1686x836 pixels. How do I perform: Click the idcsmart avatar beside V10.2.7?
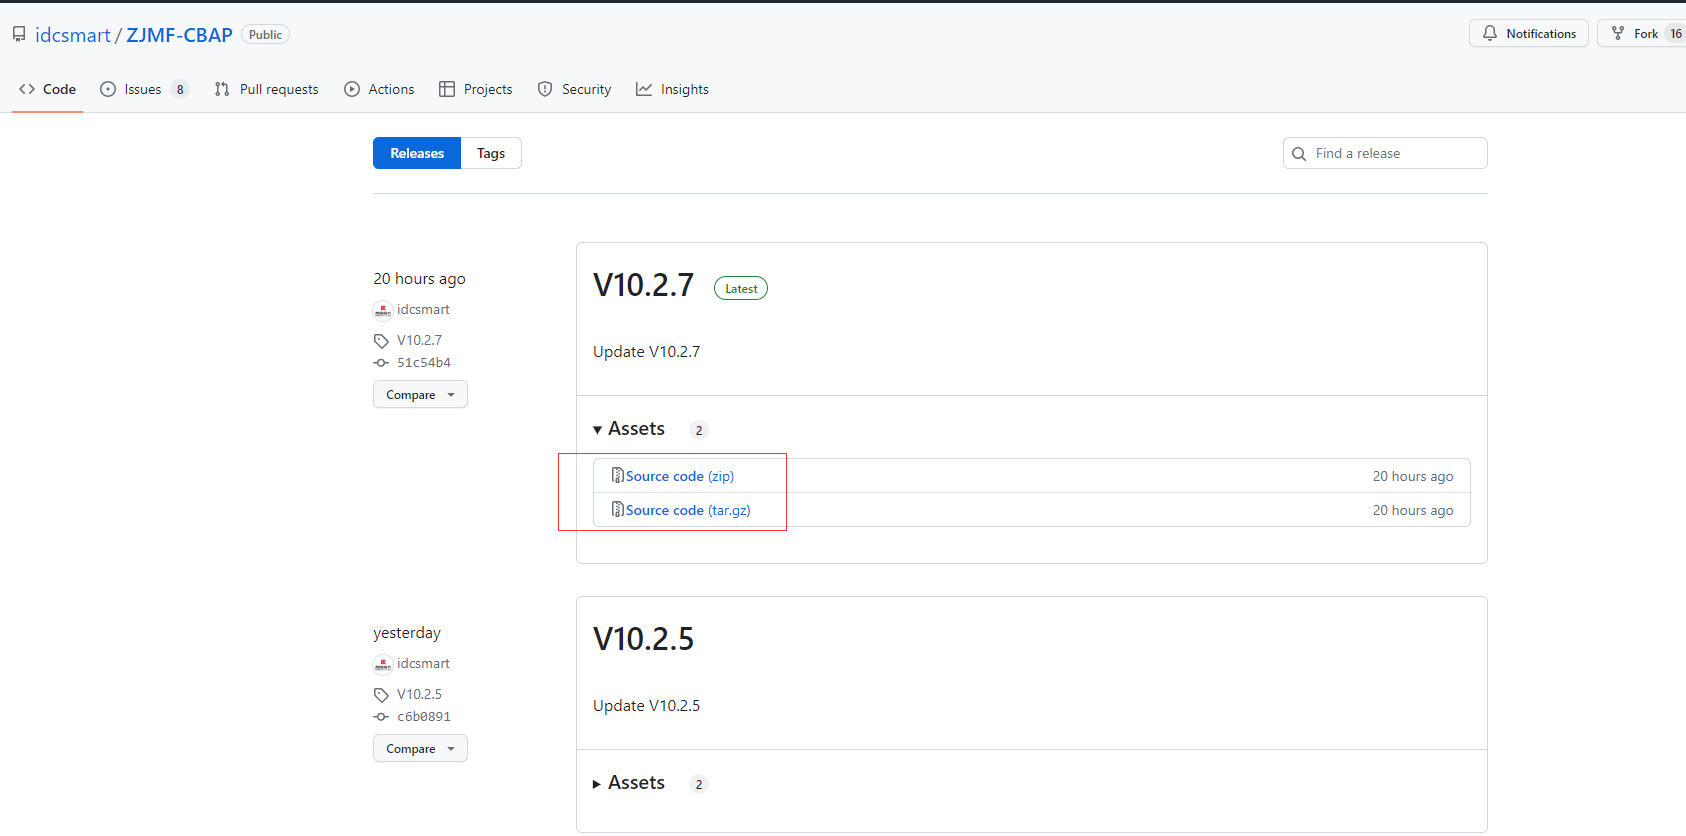(x=383, y=310)
